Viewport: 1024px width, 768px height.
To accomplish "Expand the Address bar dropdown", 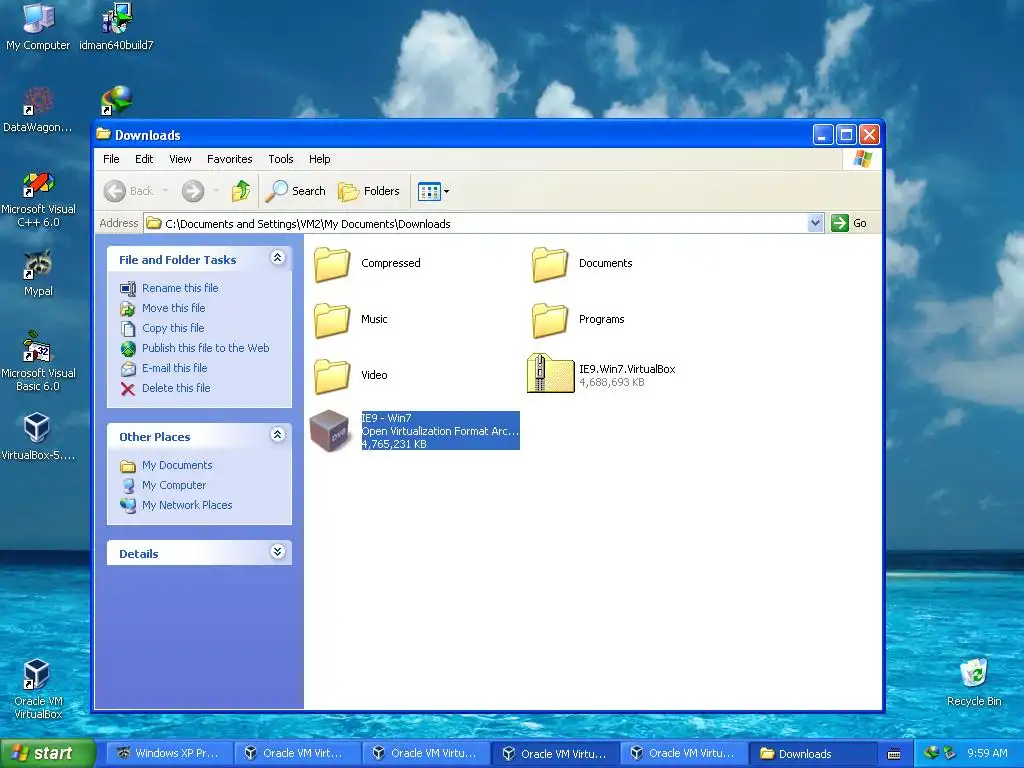I will coord(815,223).
